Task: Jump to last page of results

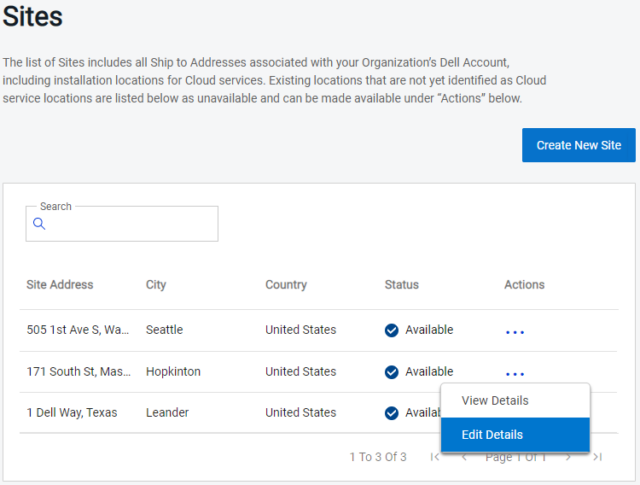Action: (597, 457)
